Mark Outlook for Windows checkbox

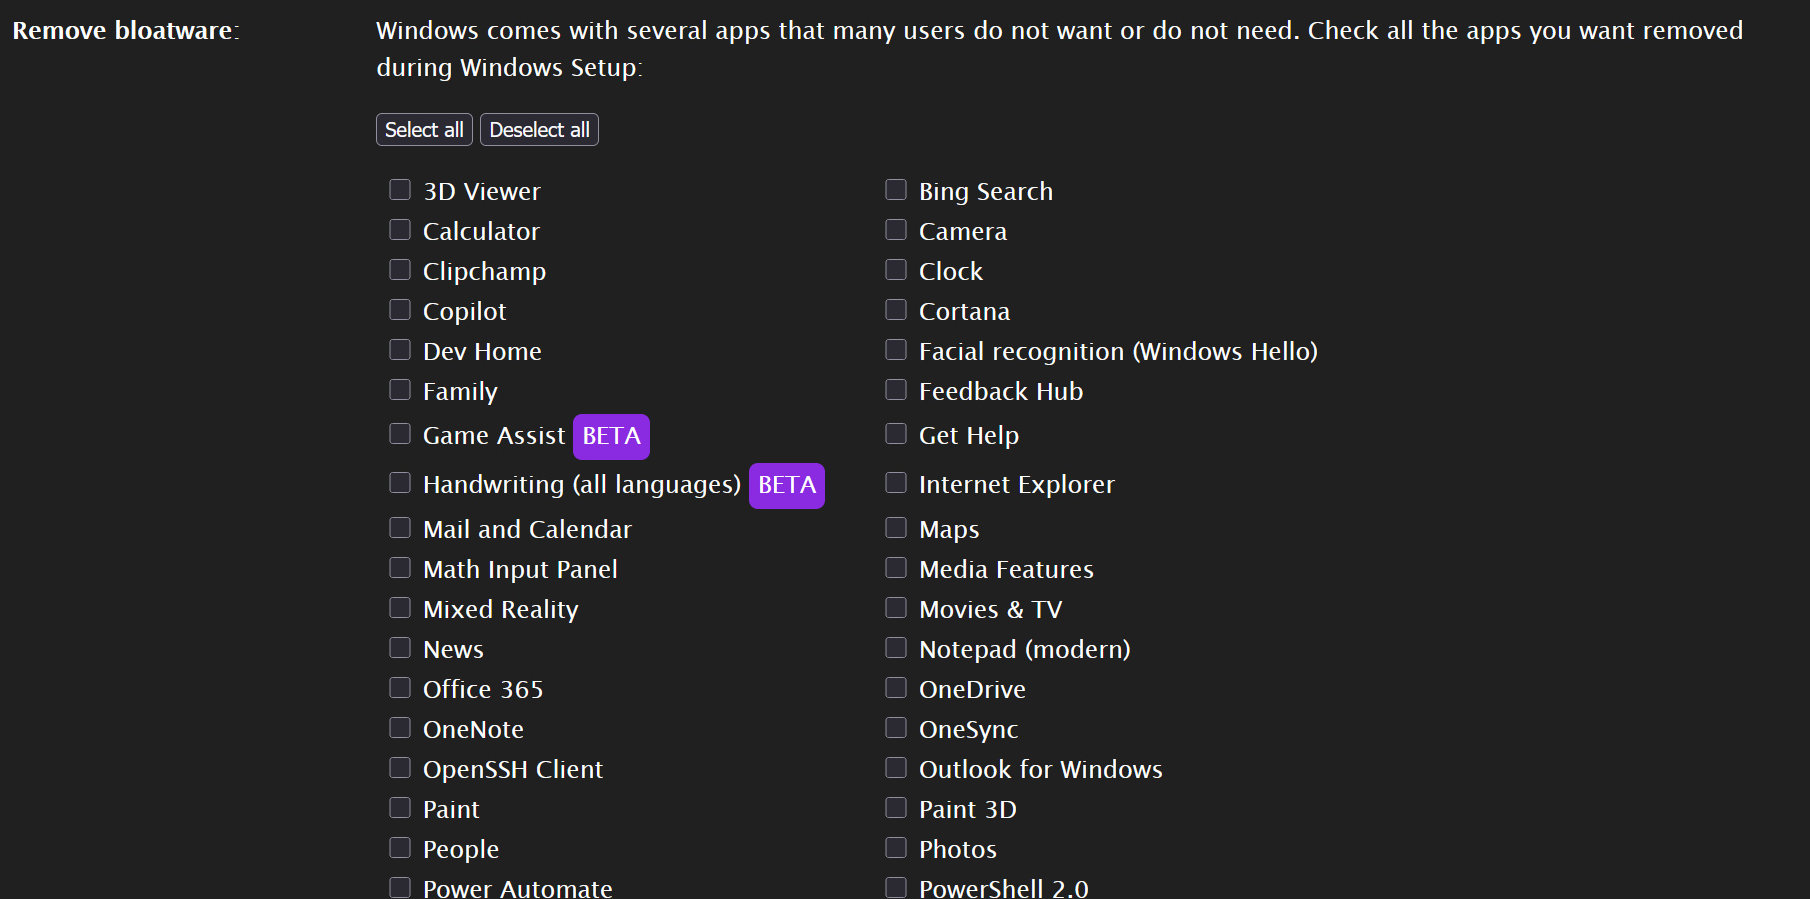[896, 768]
